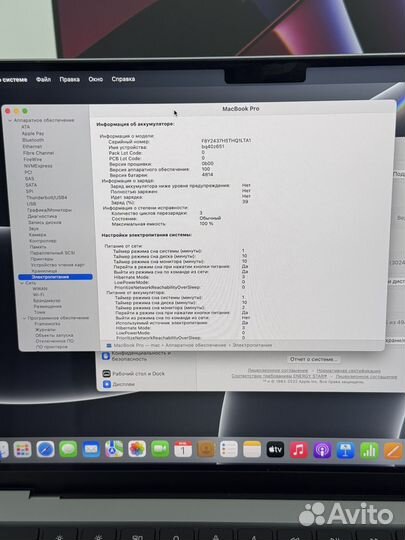Launch Apple TV from the Dock
Screen dimensions: 405x540
pyautogui.click(x=275, y=449)
